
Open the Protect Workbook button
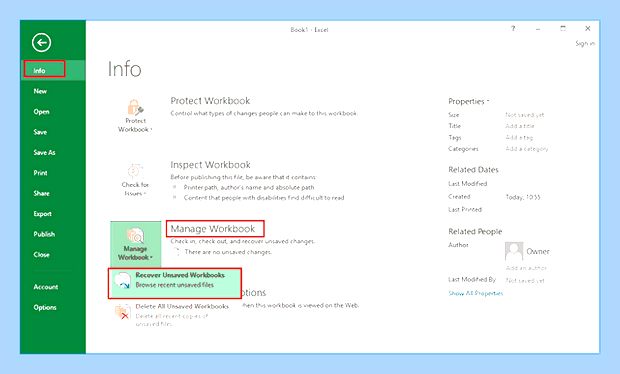tap(135, 116)
